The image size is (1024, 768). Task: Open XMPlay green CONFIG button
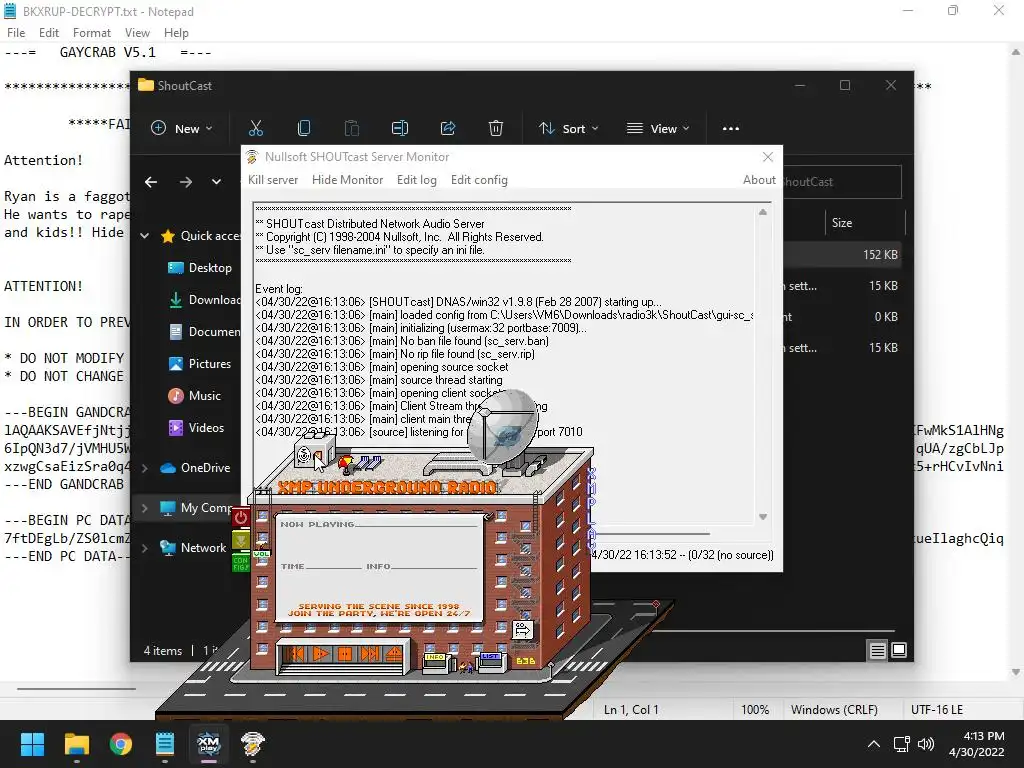[240, 564]
